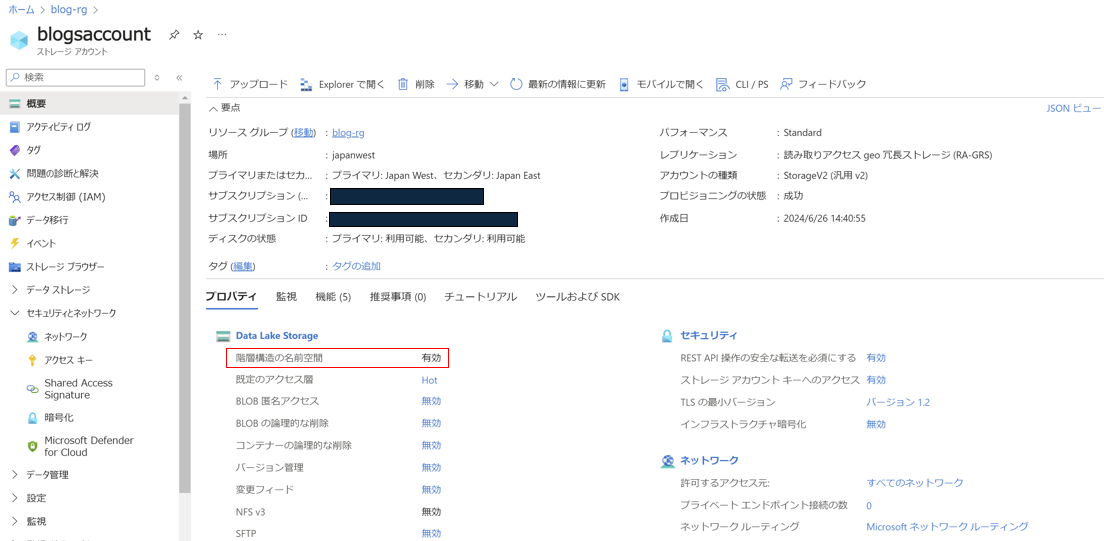Click 無効 for BLOB 匿名アクセス

point(432,402)
